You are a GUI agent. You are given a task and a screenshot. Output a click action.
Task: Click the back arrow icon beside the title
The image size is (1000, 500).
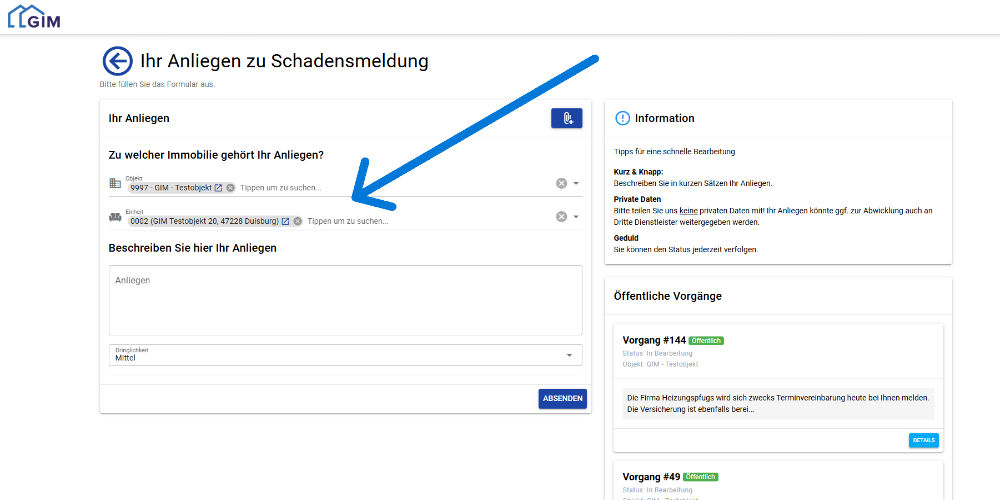(x=117, y=61)
